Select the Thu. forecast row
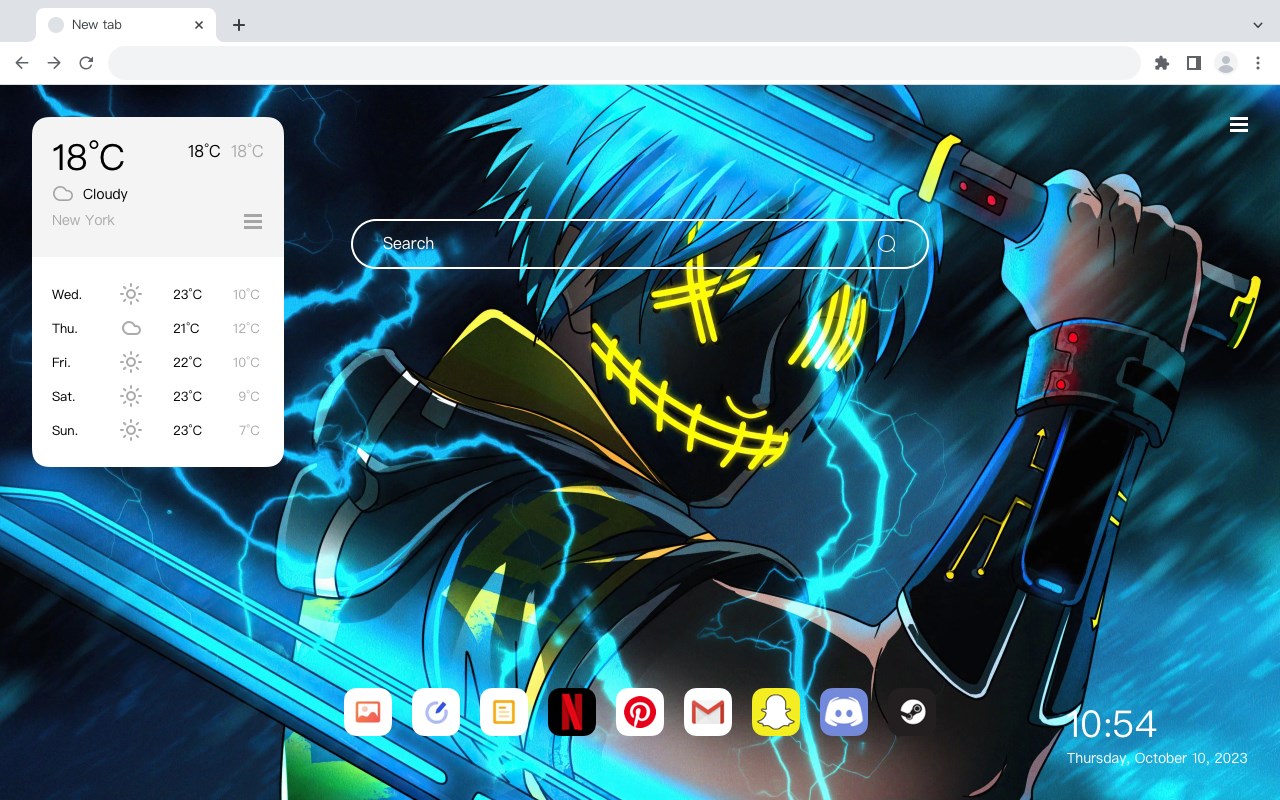This screenshot has height=800, width=1280. click(158, 328)
